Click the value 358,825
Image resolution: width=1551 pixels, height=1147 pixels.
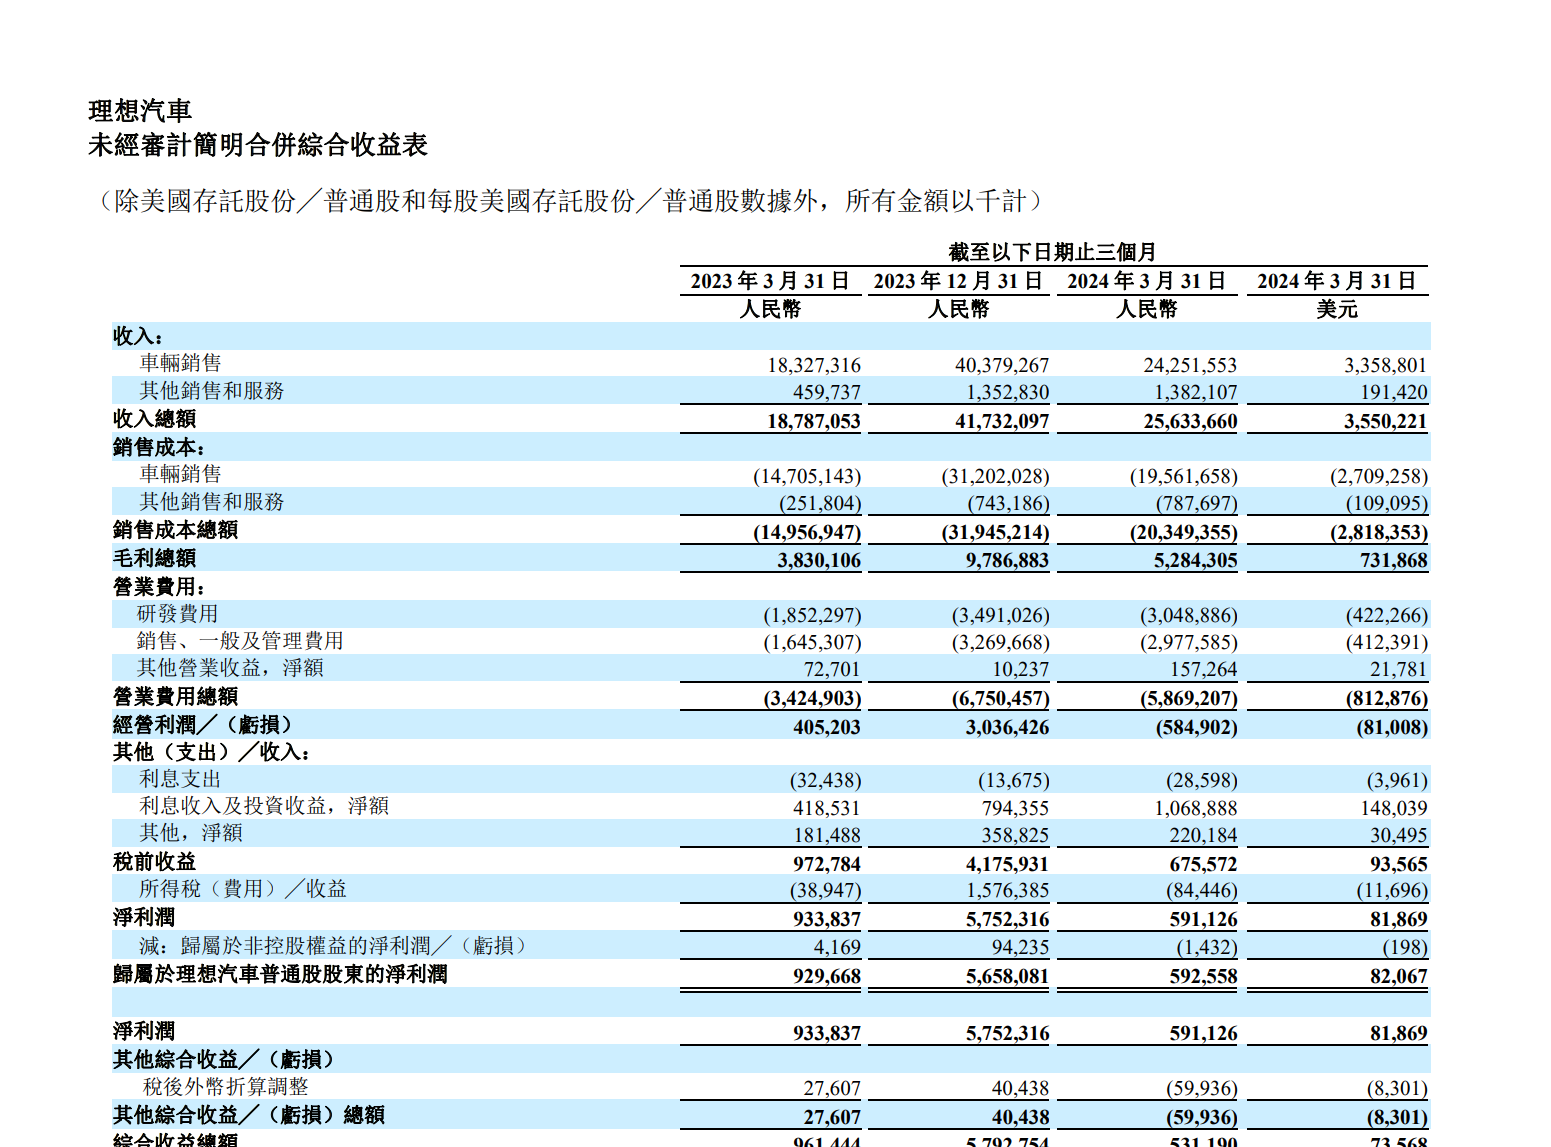1015,835
